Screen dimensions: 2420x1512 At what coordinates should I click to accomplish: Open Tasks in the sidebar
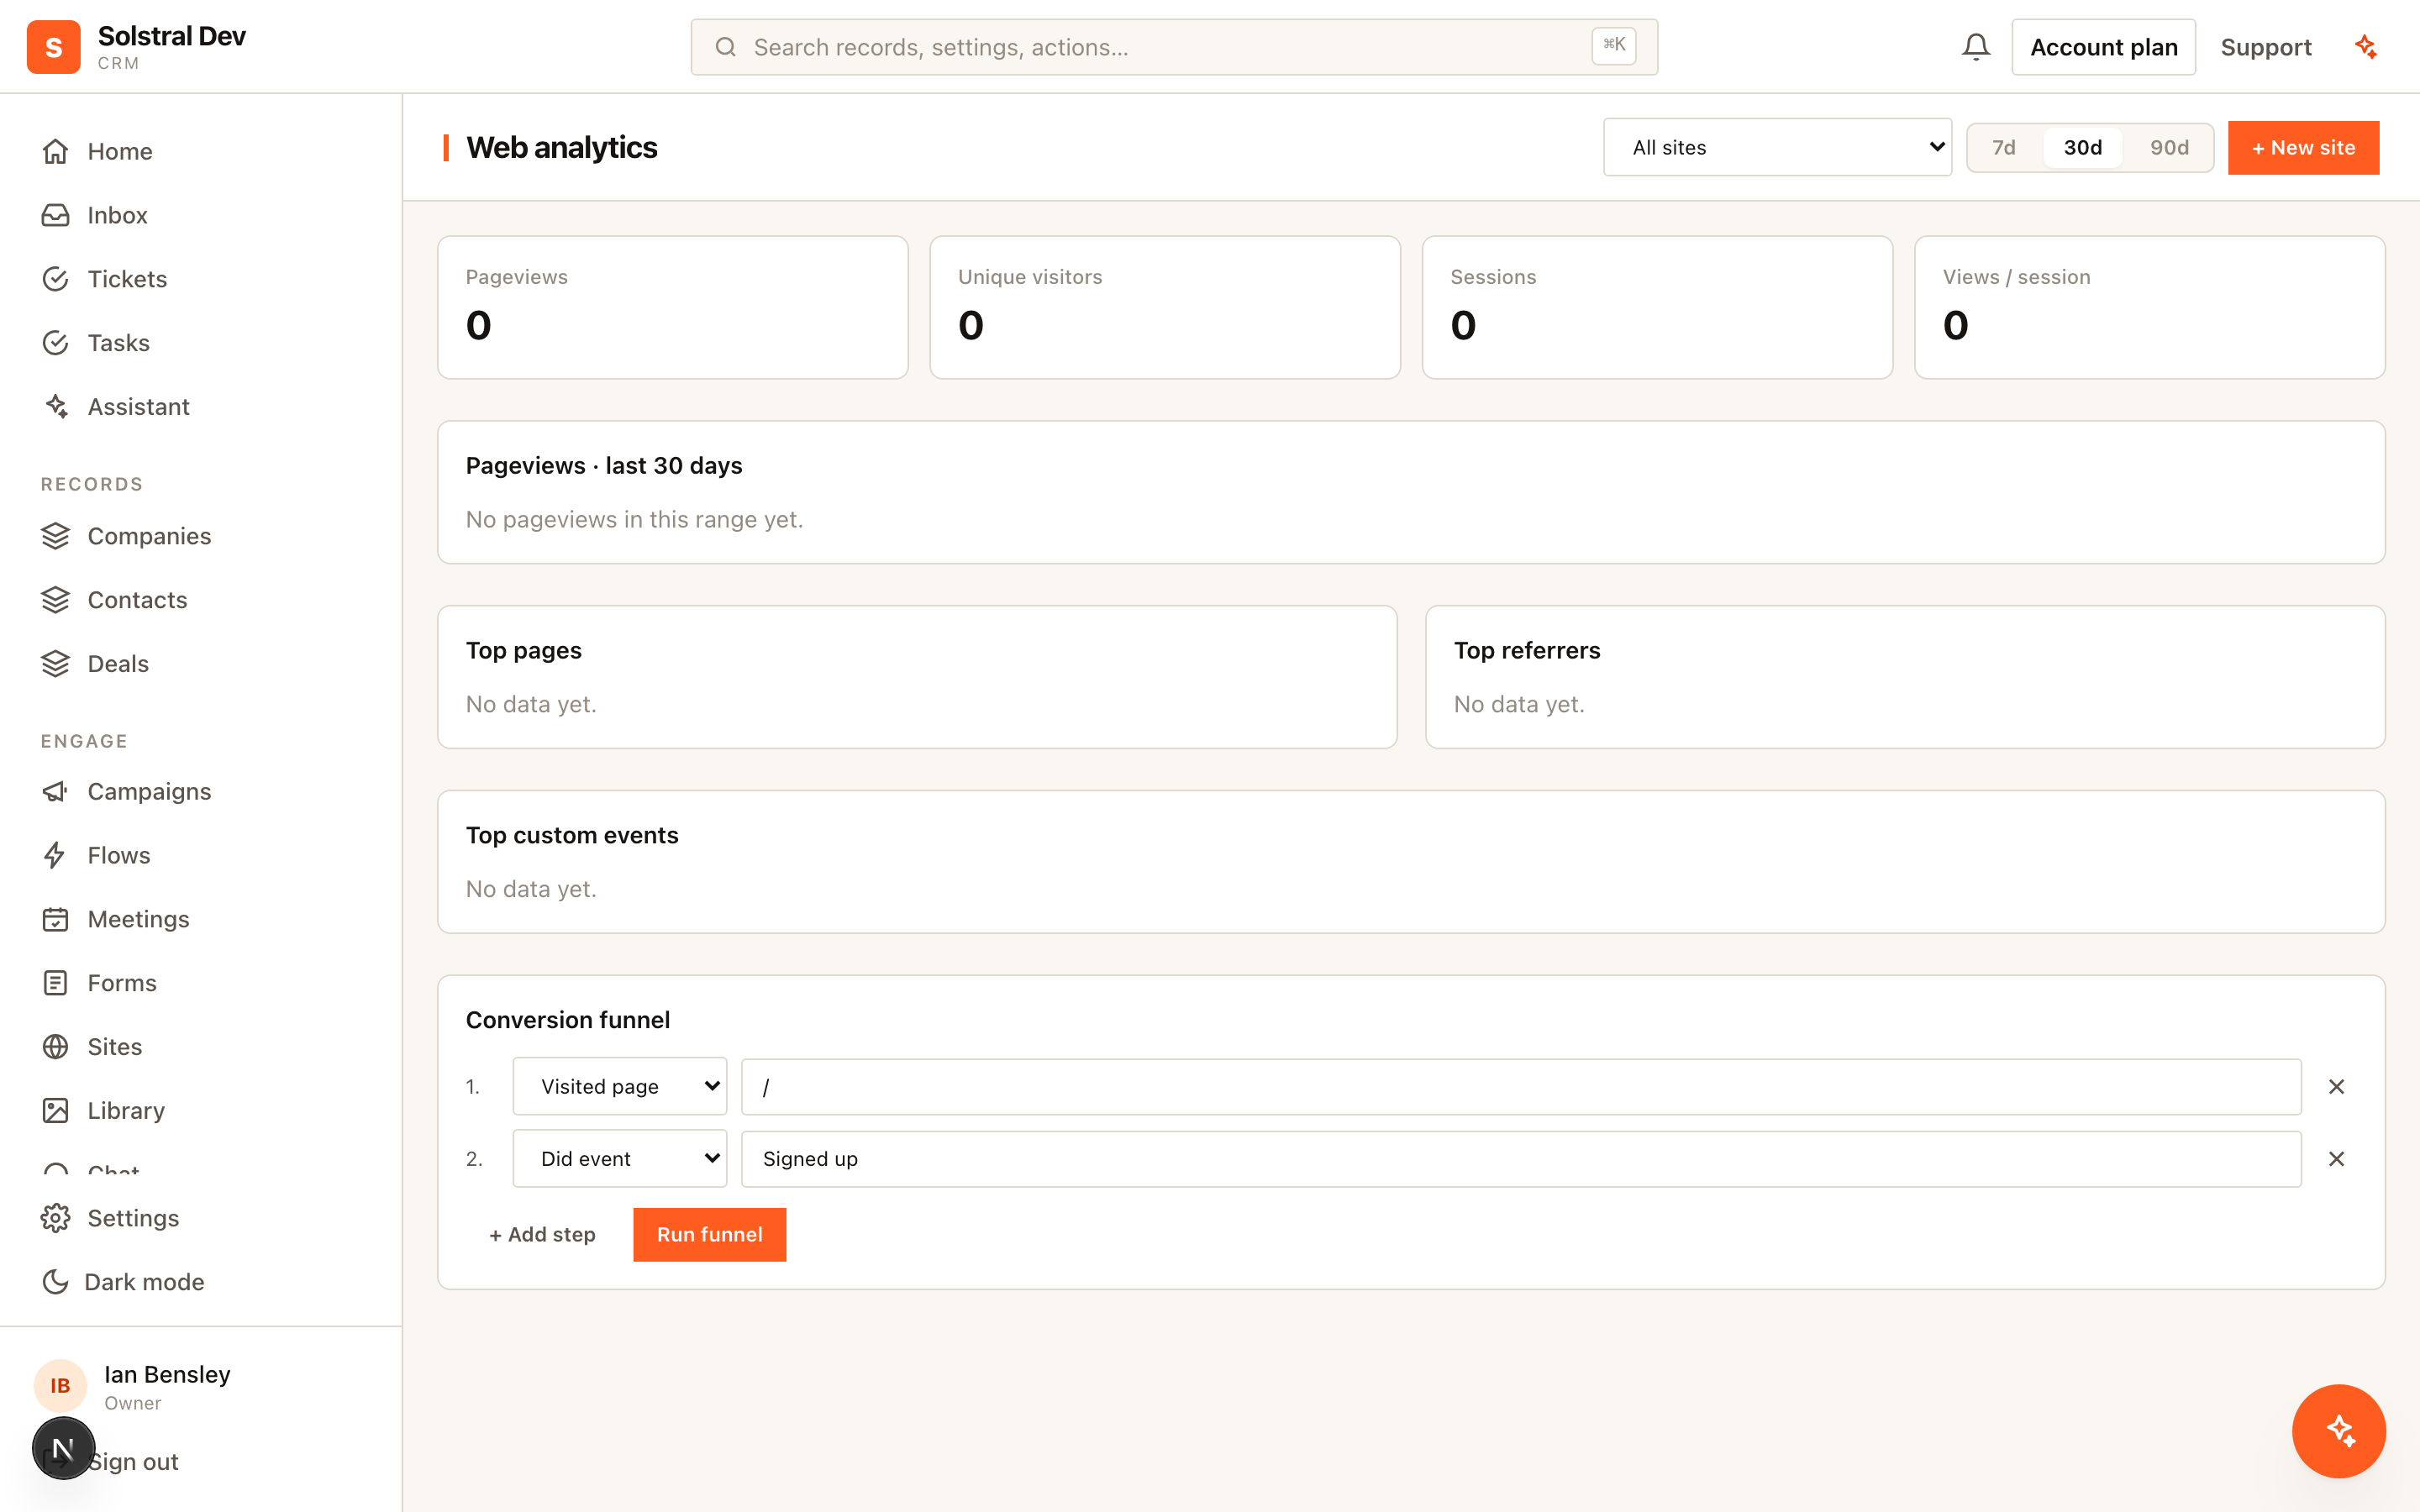click(200, 343)
